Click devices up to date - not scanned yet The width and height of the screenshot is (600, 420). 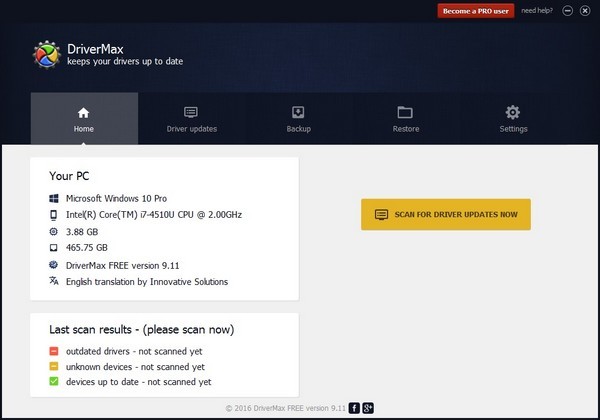tap(139, 382)
